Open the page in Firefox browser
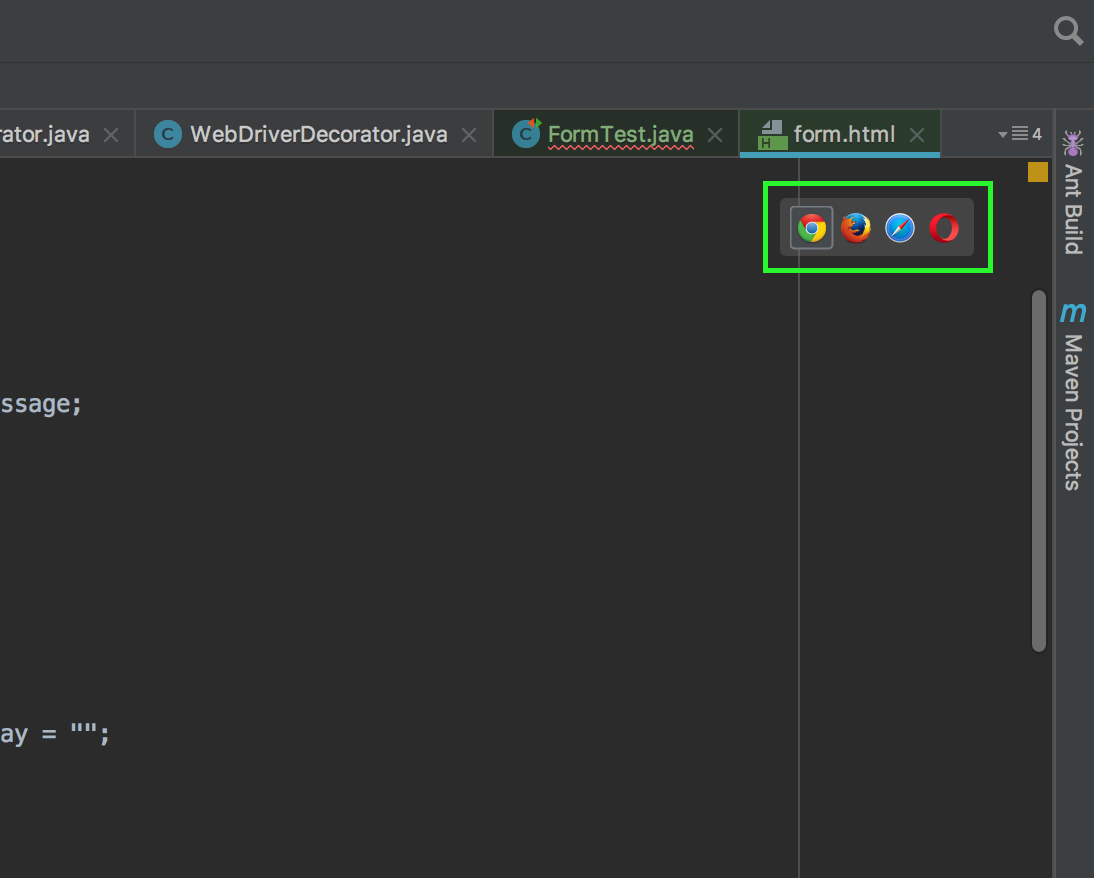This screenshot has height=878, width=1094. [x=856, y=229]
